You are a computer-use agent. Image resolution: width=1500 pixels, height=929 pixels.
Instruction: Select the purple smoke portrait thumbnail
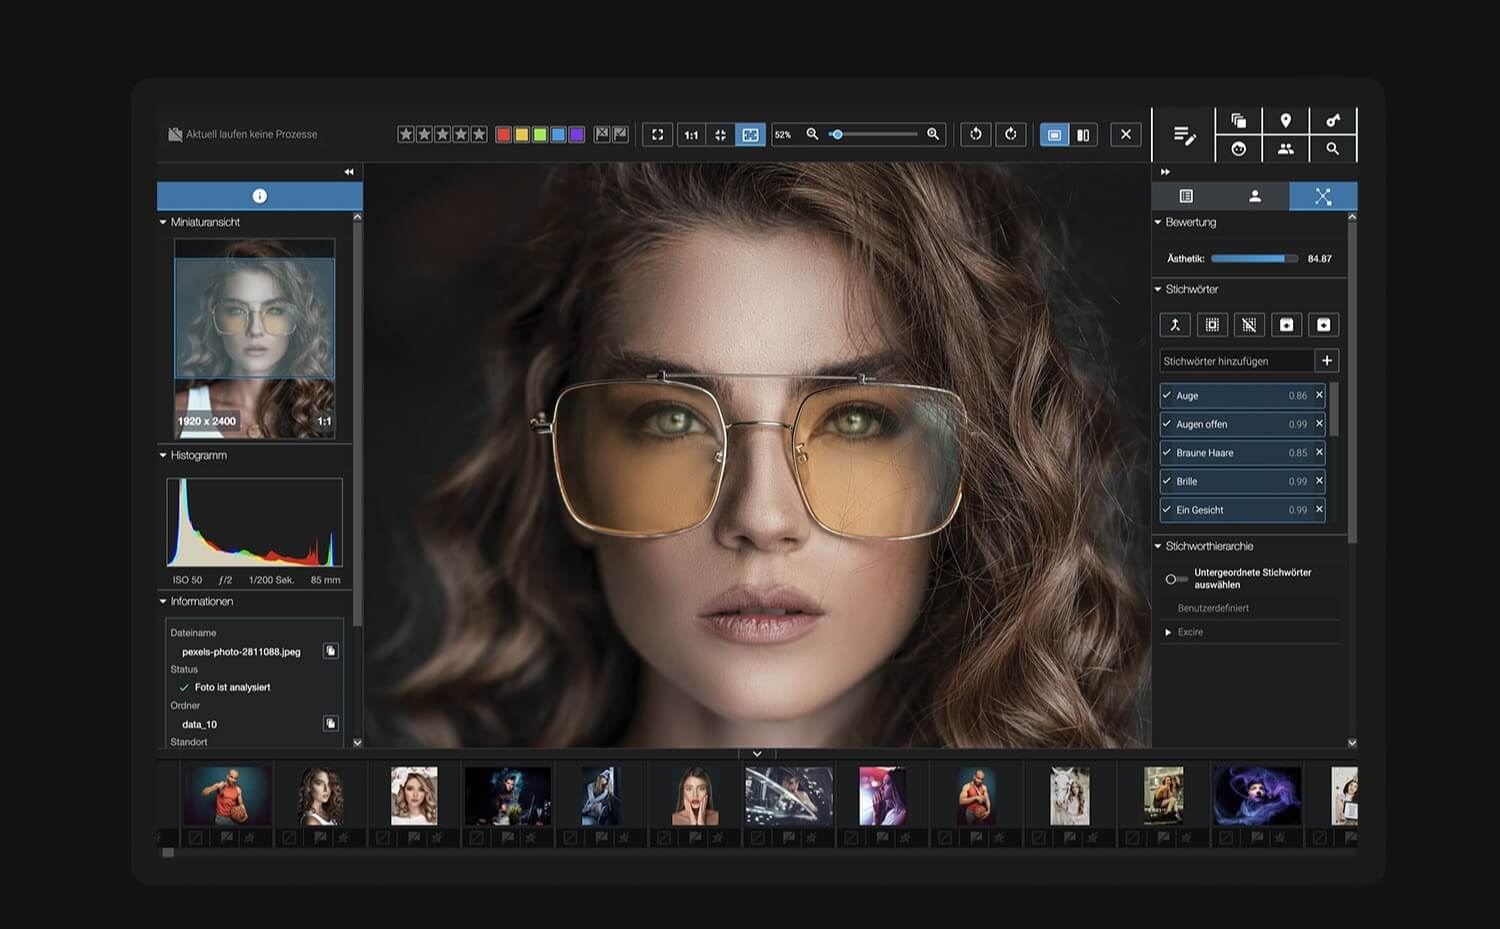coord(1257,796)
